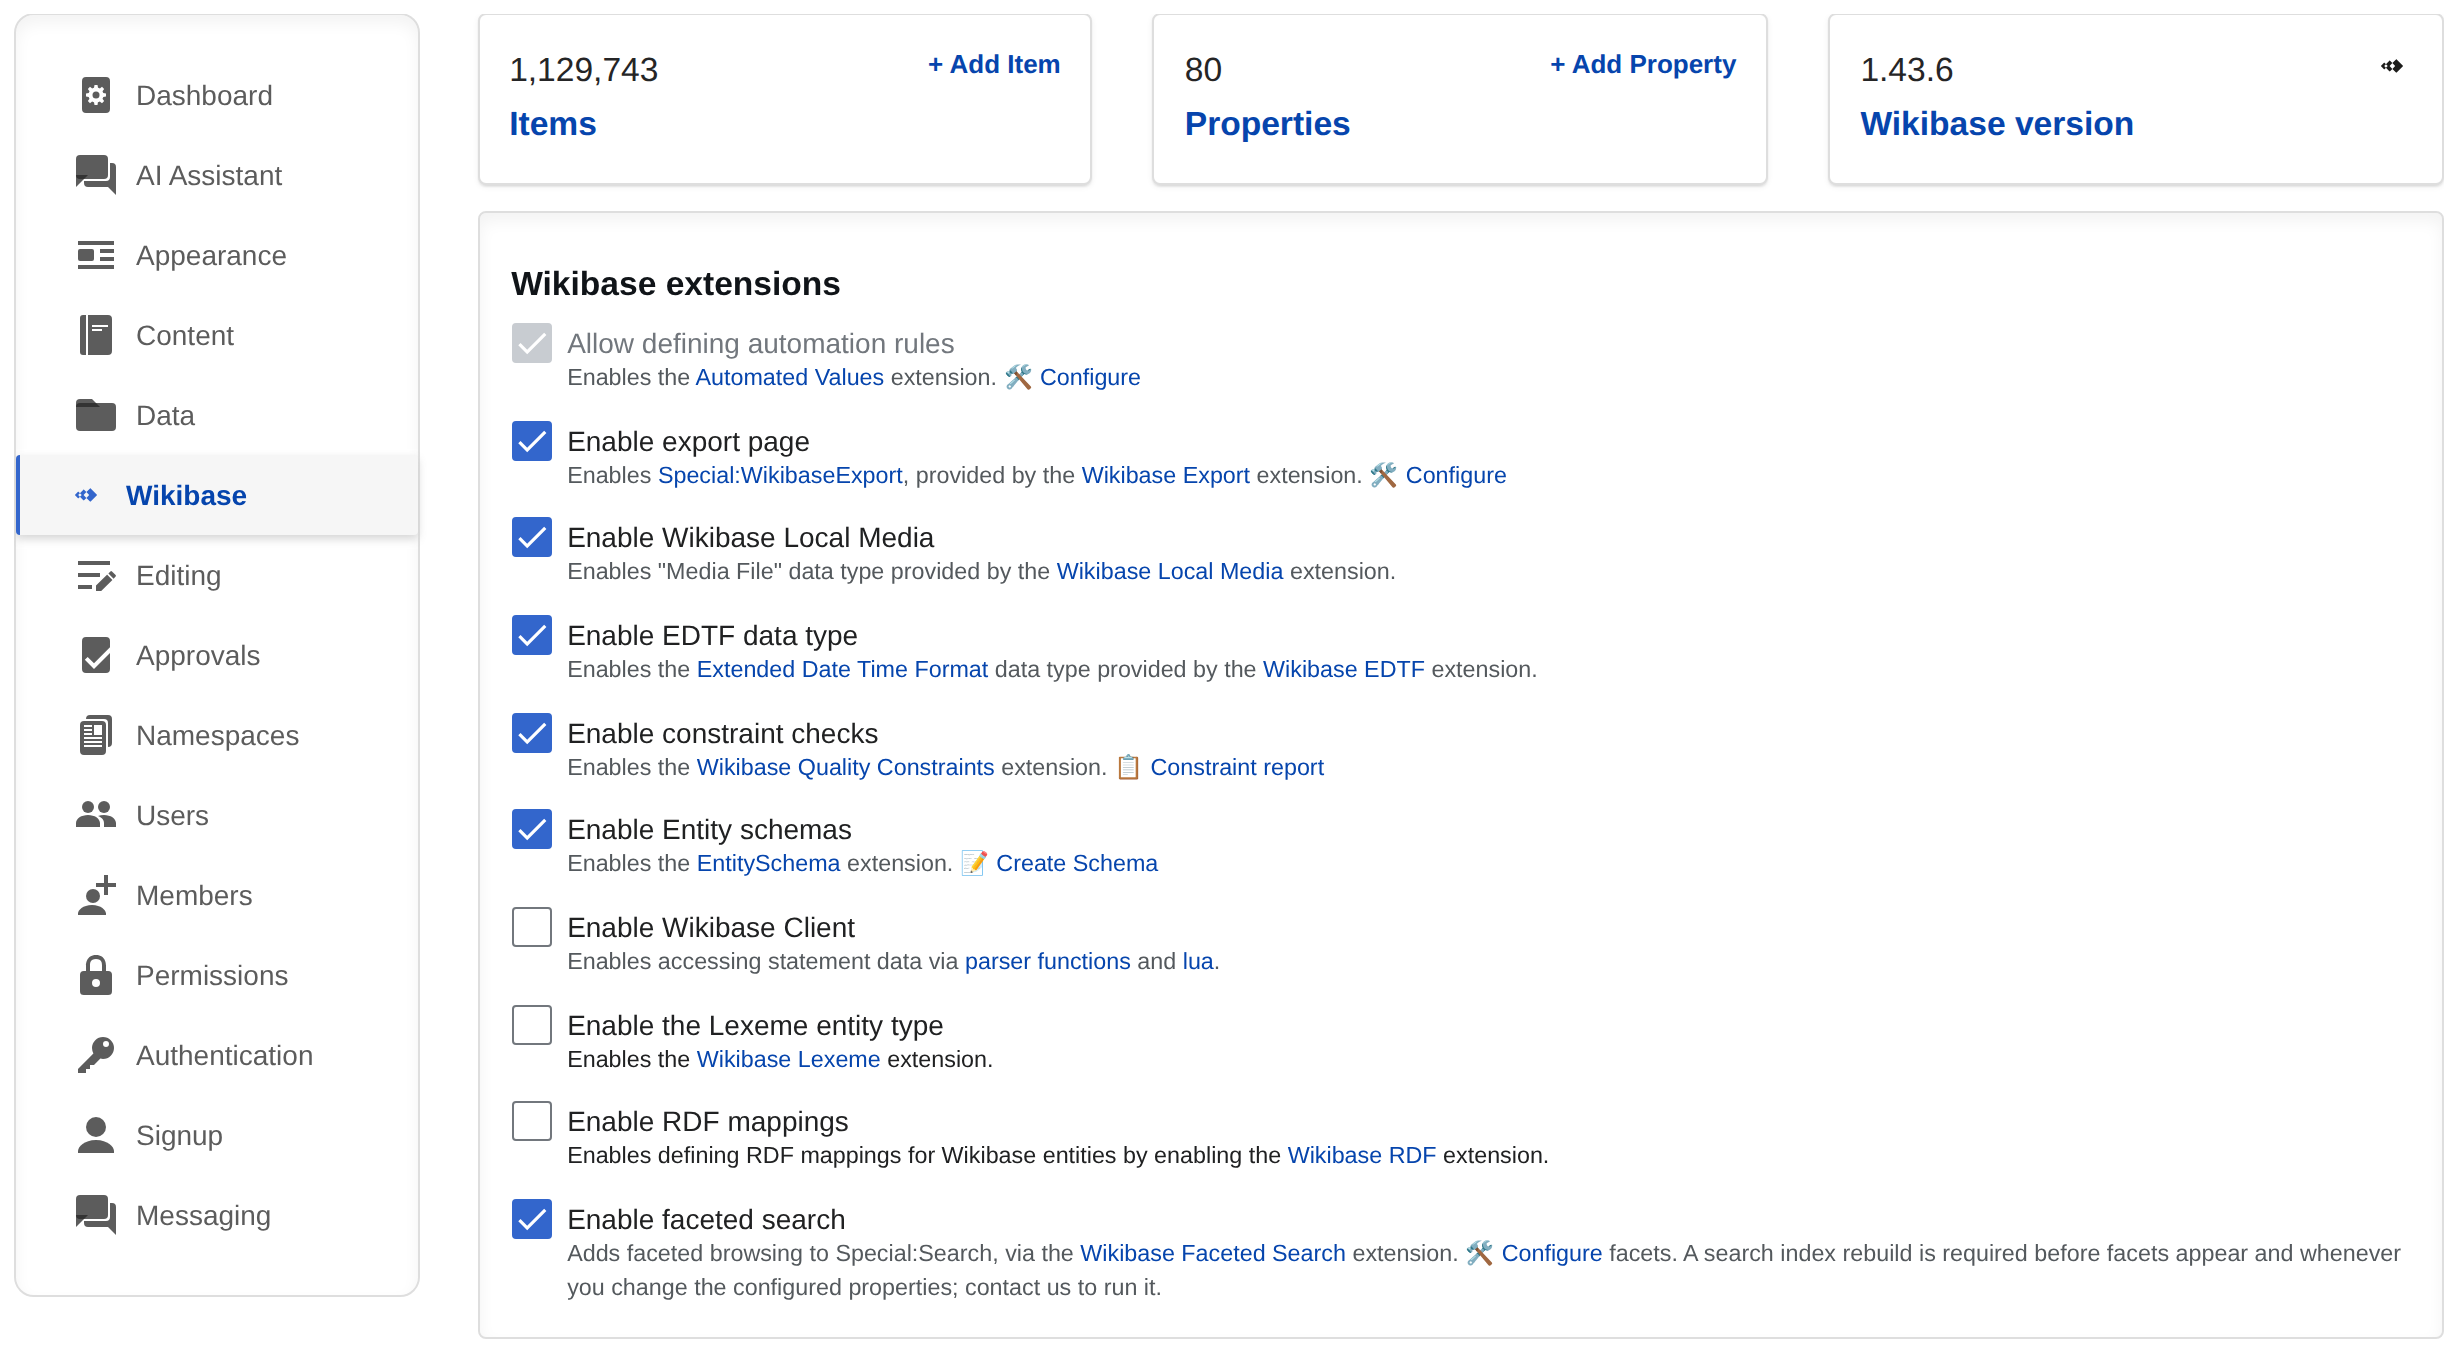The image size is (2458, 1353).
Task: Go to Appearance settings label
Action: [x=211, y=255]
